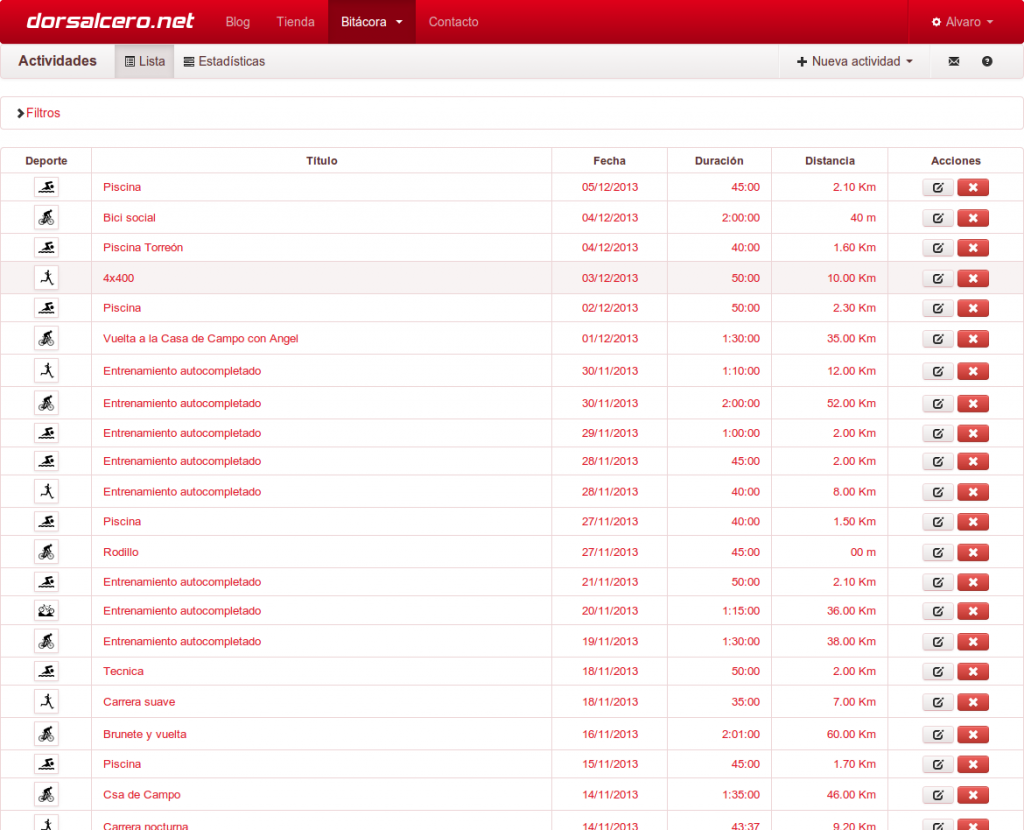Open the Brunete y vuelta activity link
The width and height of the screenshot is (1024, 830).
click(145, 735)
